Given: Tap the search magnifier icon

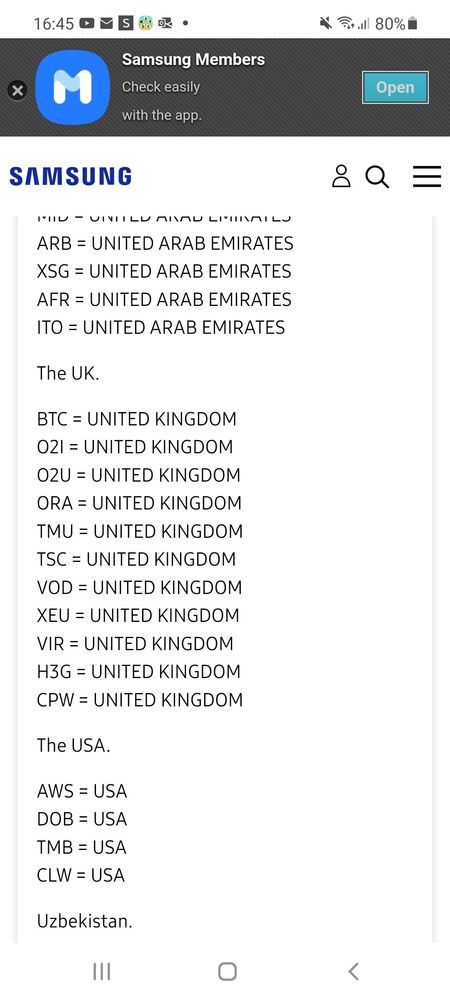Looking at the screenshot, I should click(x=377, y=176).
